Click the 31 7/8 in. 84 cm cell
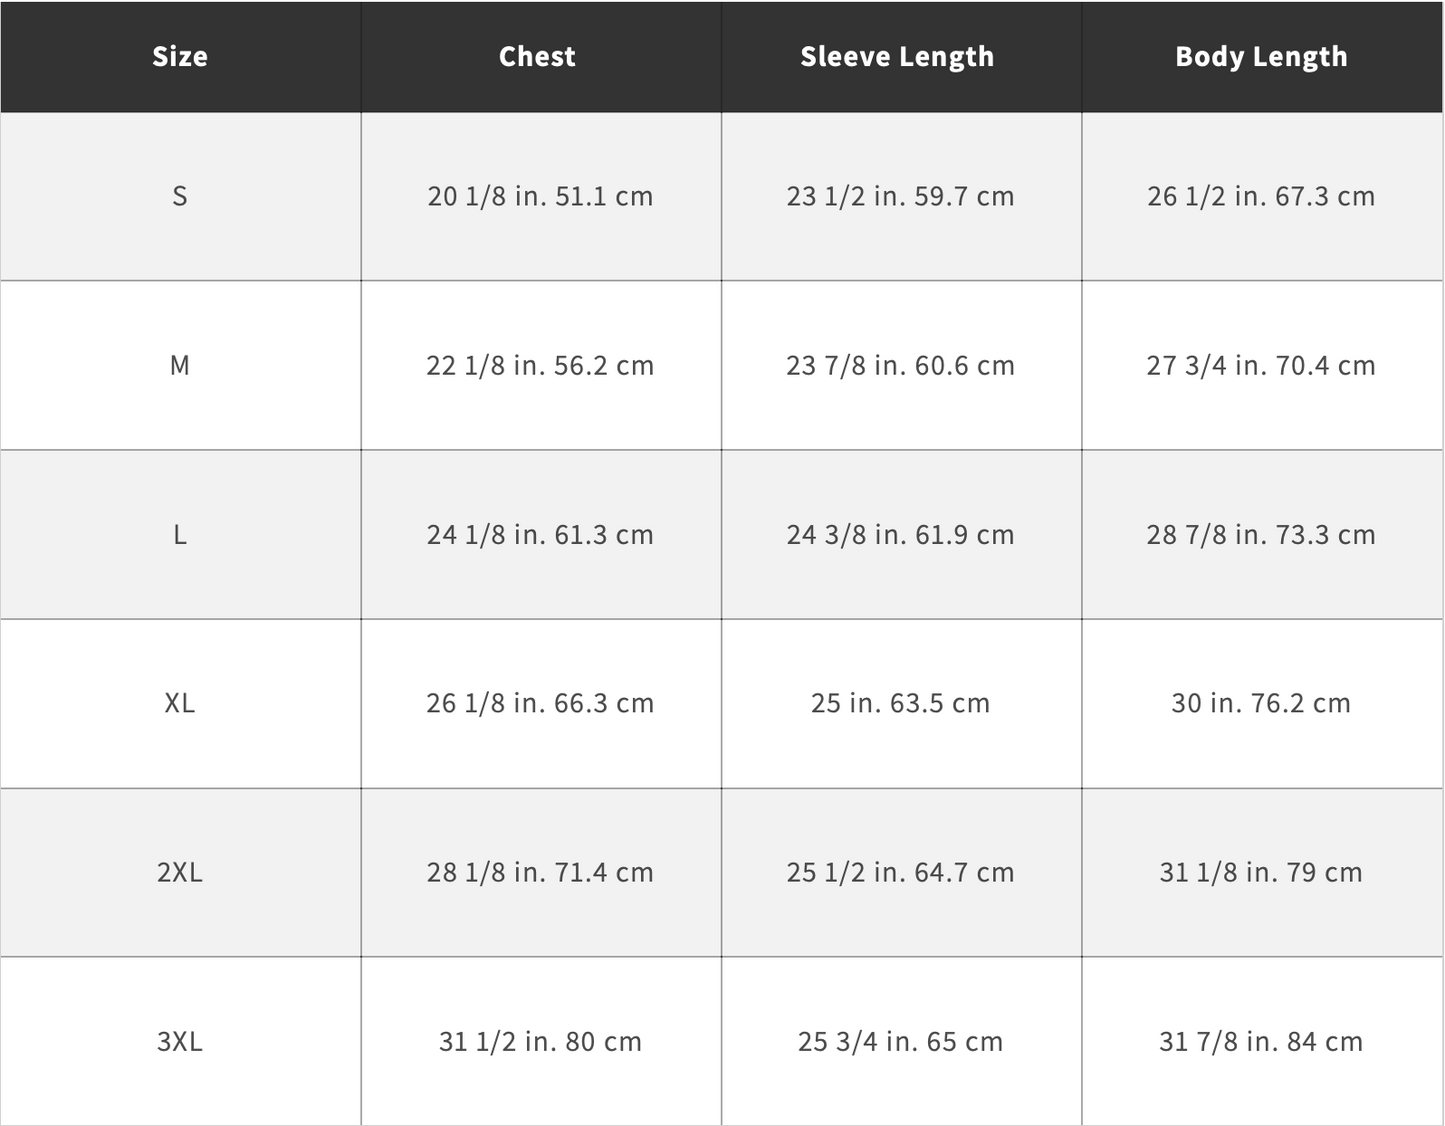The height and width of the screenshot is (1126, 1445). click(1261, 1042)
